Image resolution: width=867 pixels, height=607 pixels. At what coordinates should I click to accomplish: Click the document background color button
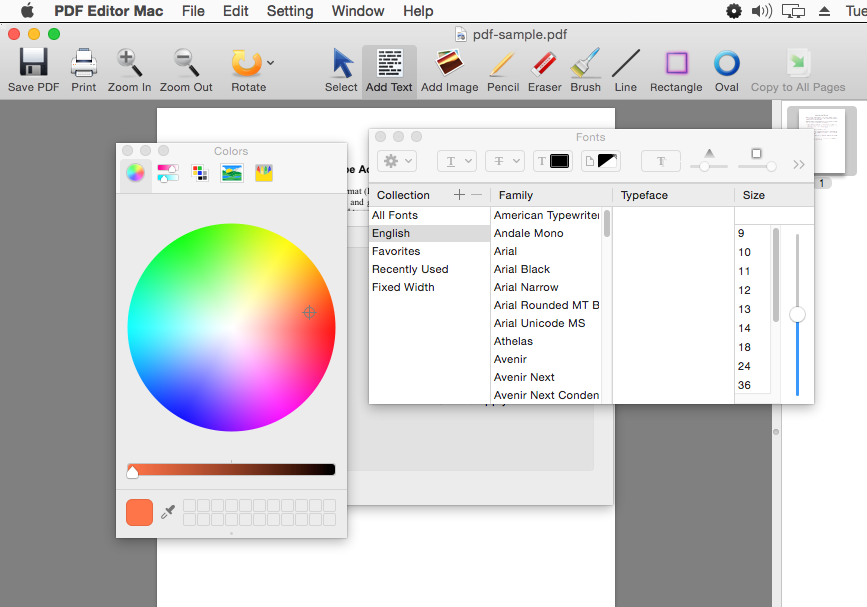[601, 161]
